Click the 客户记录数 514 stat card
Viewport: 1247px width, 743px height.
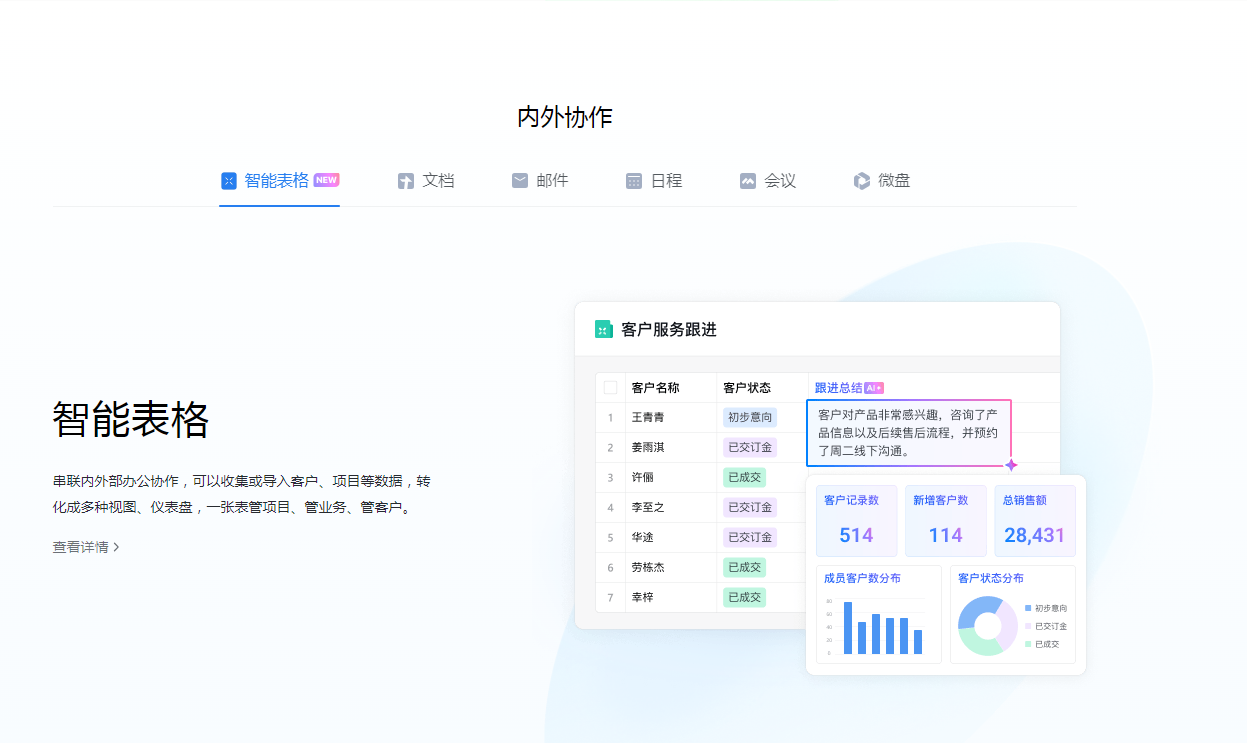856,520
